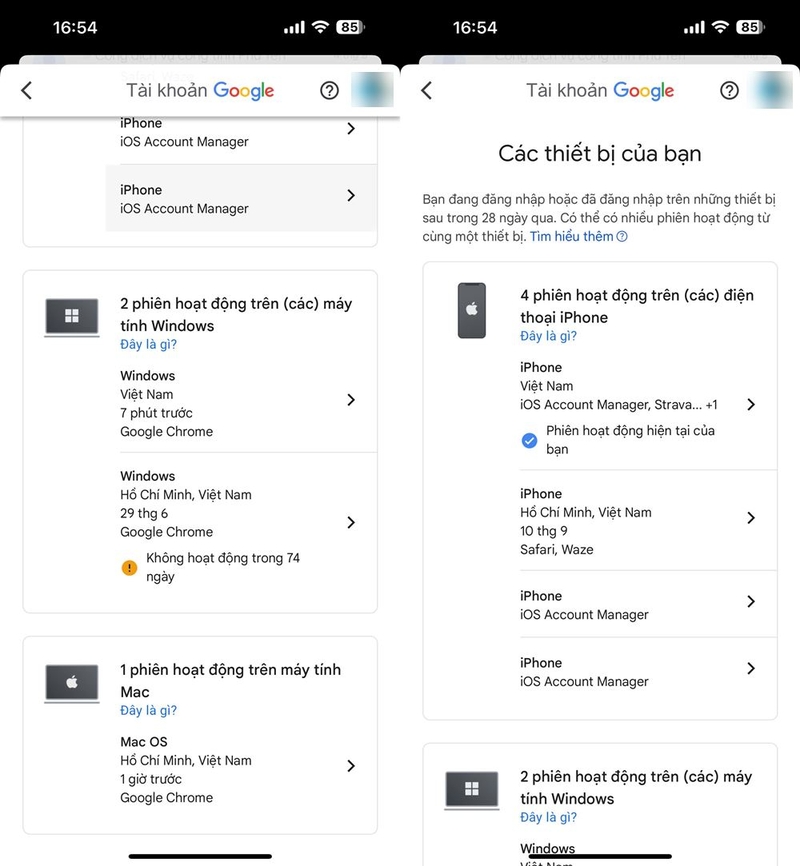Tap the Tài khoản Google title in right phone

[600, 90]
